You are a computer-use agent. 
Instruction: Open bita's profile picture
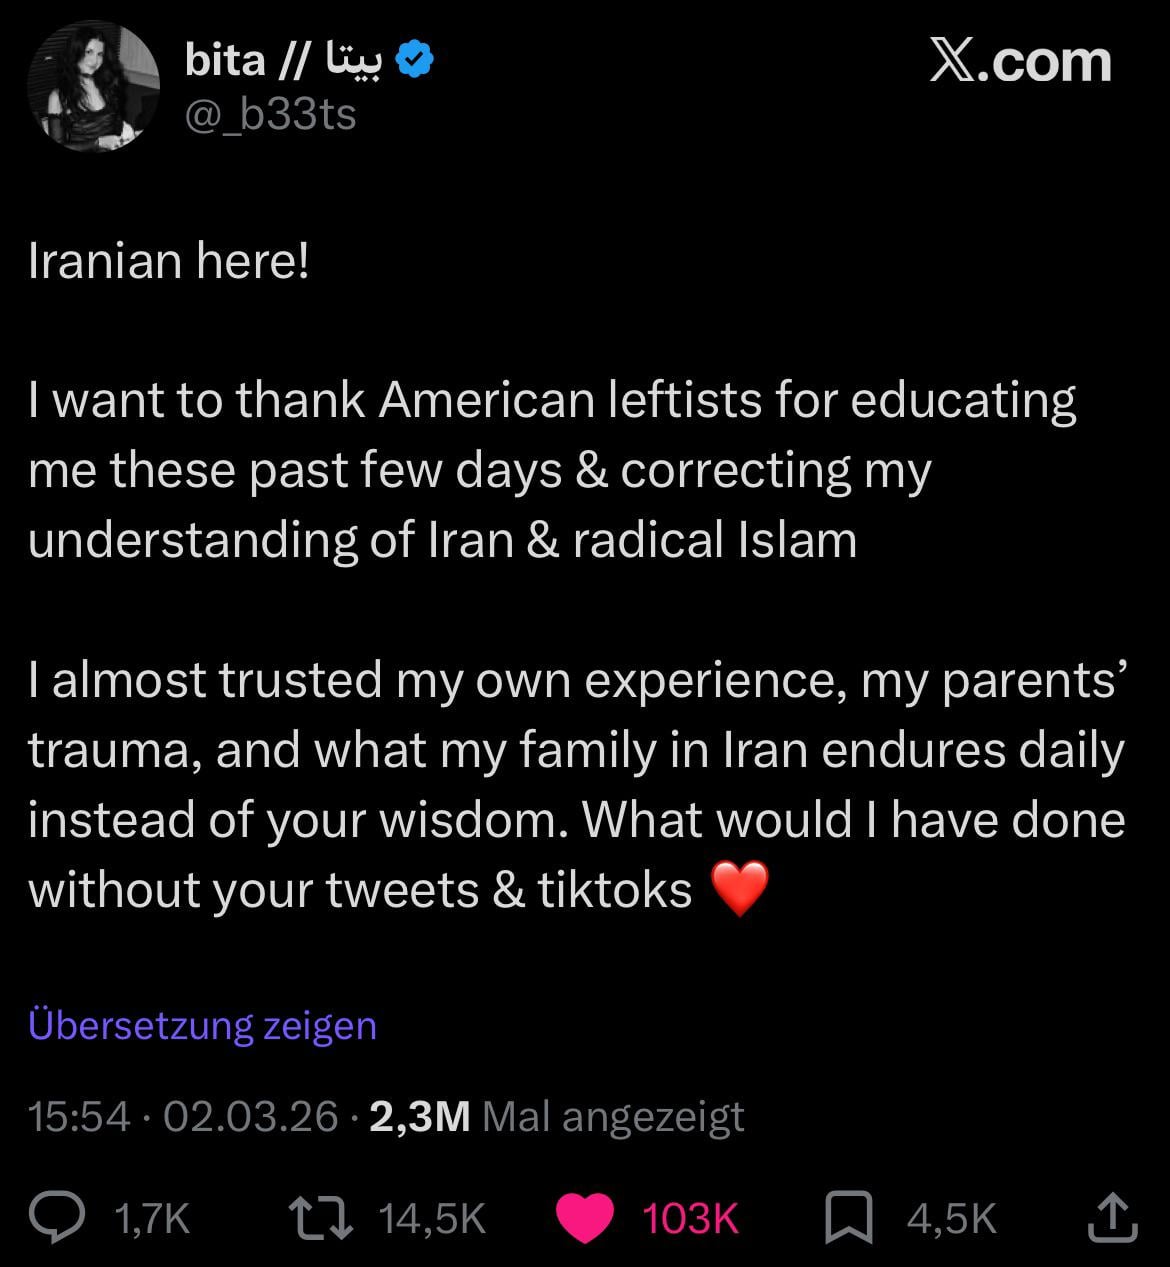93,86
